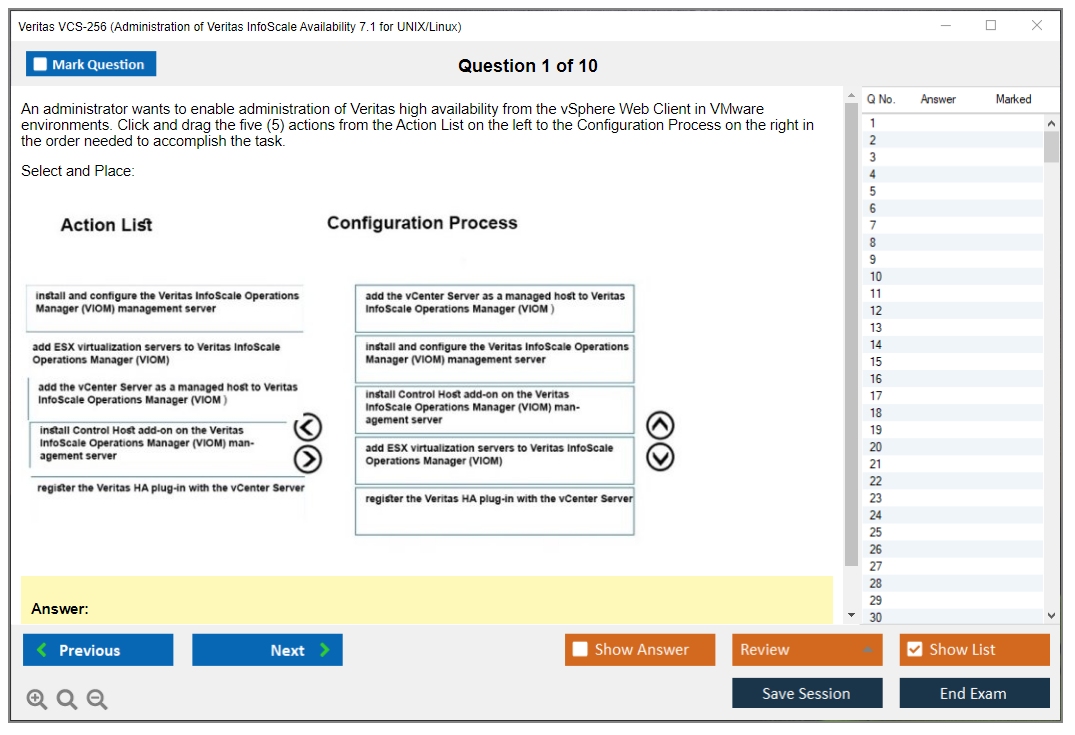Go to the Next question
The height and width of the screenshot is (735, 1075).
267,650
